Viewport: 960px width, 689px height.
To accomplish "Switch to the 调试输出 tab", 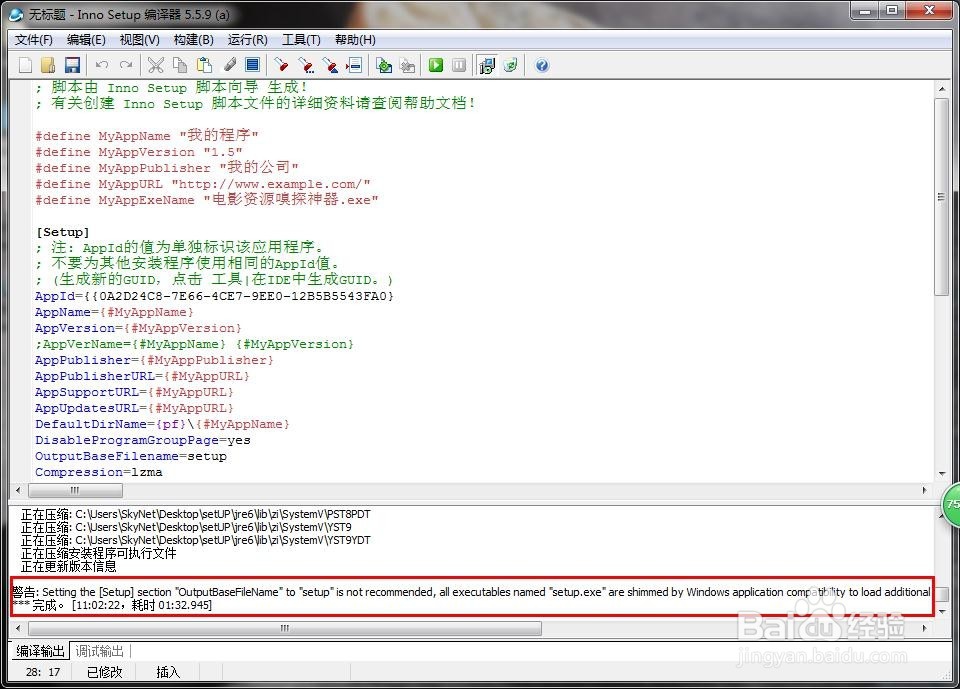I will click(99, 650).
